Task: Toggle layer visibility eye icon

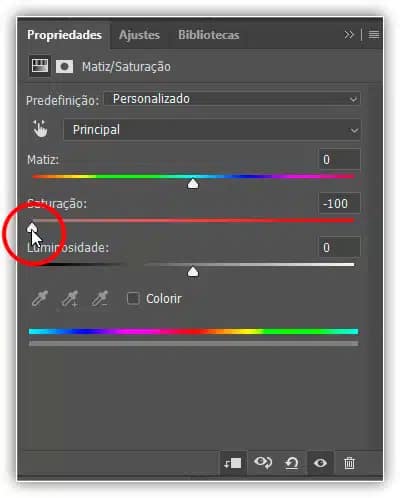Action: pos(320,463)
